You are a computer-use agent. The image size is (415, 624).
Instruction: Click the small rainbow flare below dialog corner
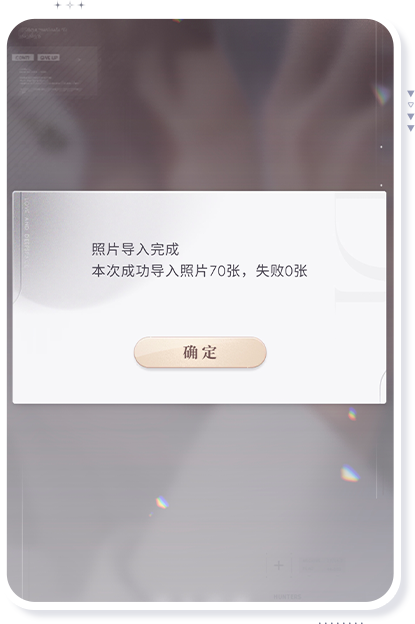point(352,414)
